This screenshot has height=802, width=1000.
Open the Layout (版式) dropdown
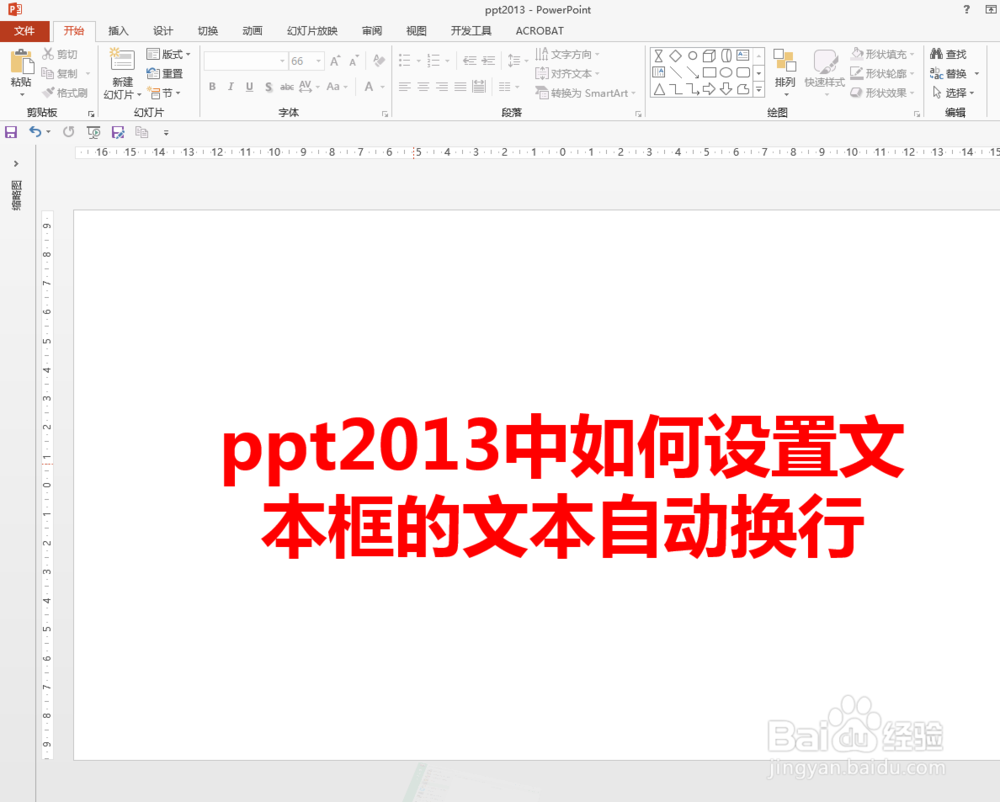click(168, 54)
